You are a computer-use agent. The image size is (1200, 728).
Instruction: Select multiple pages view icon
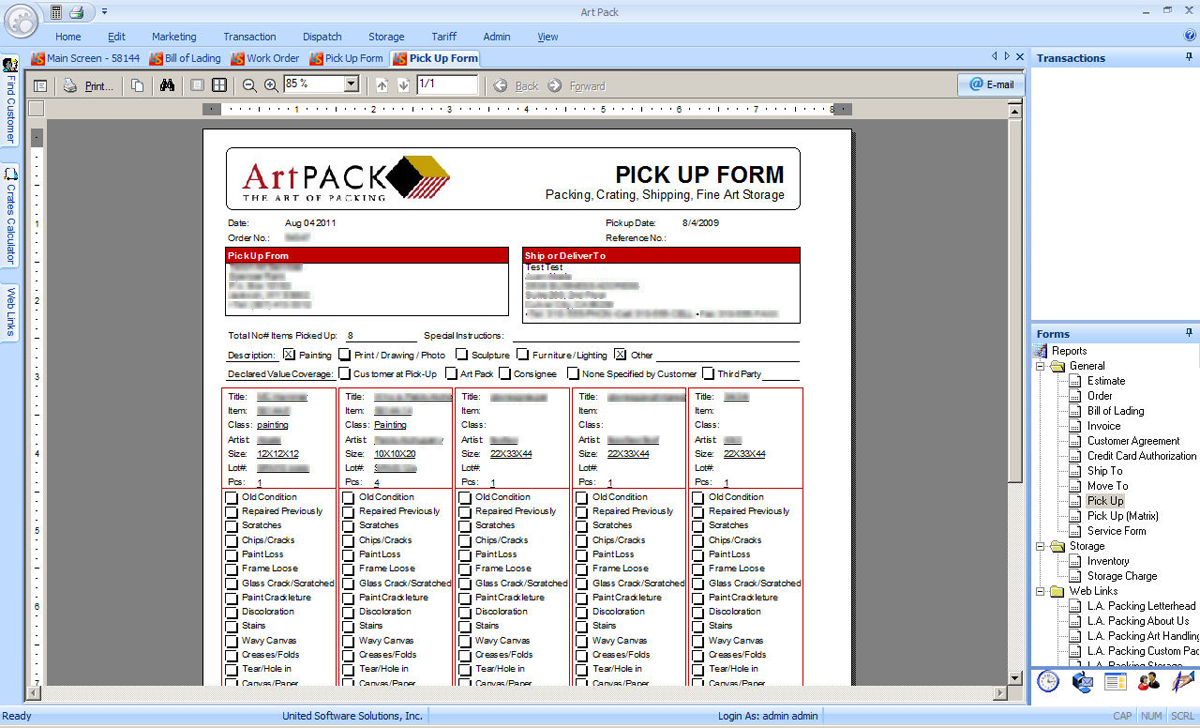219,86
